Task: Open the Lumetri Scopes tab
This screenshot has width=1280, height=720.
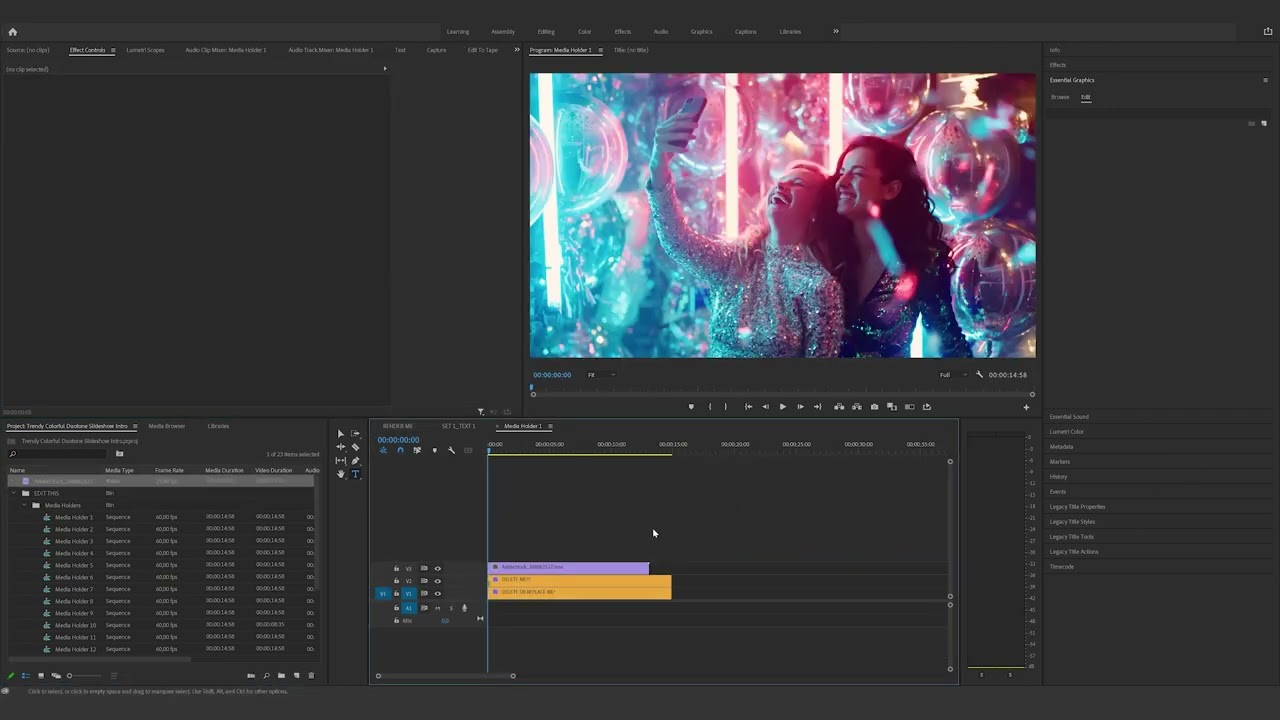Action: (x=145, y=50)
